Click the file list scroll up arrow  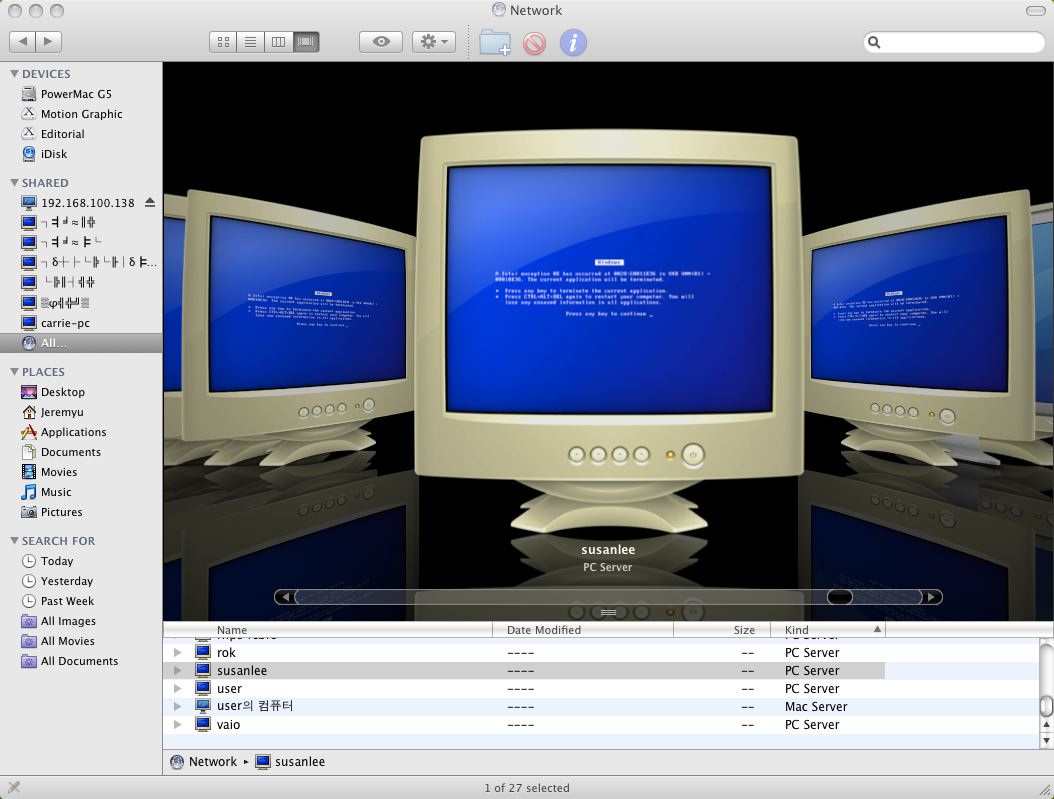[x=1046, y=725]
